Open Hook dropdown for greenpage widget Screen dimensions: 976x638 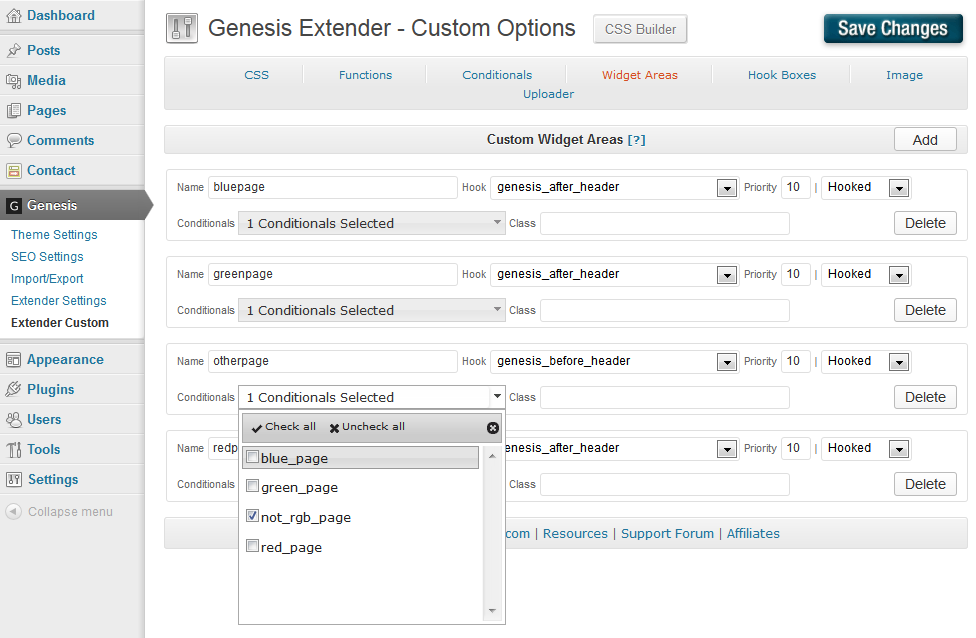726,275
